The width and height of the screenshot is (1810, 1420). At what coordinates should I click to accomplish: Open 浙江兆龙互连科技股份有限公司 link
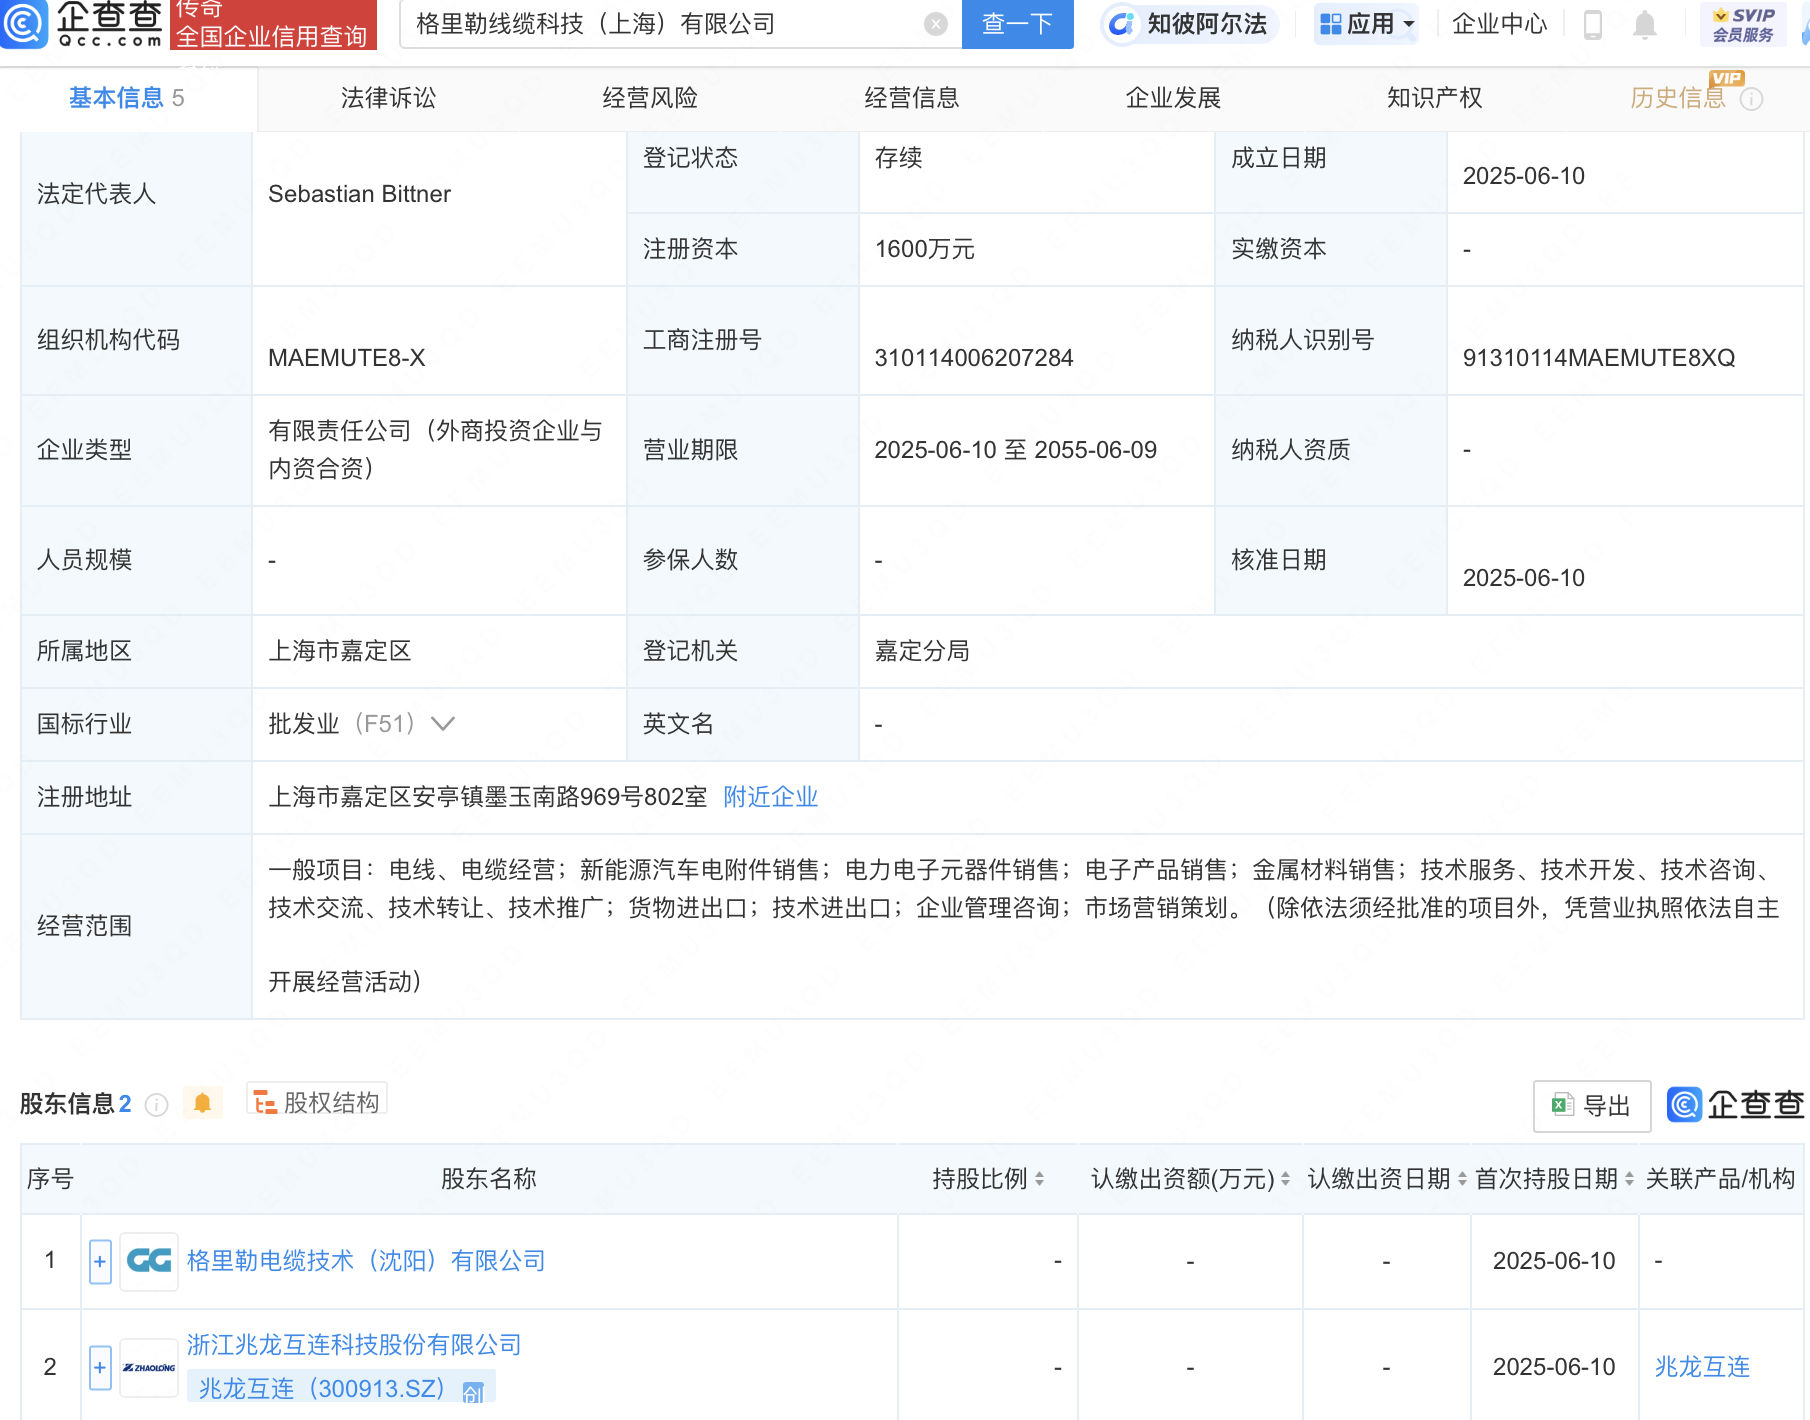pos(354,1345)
